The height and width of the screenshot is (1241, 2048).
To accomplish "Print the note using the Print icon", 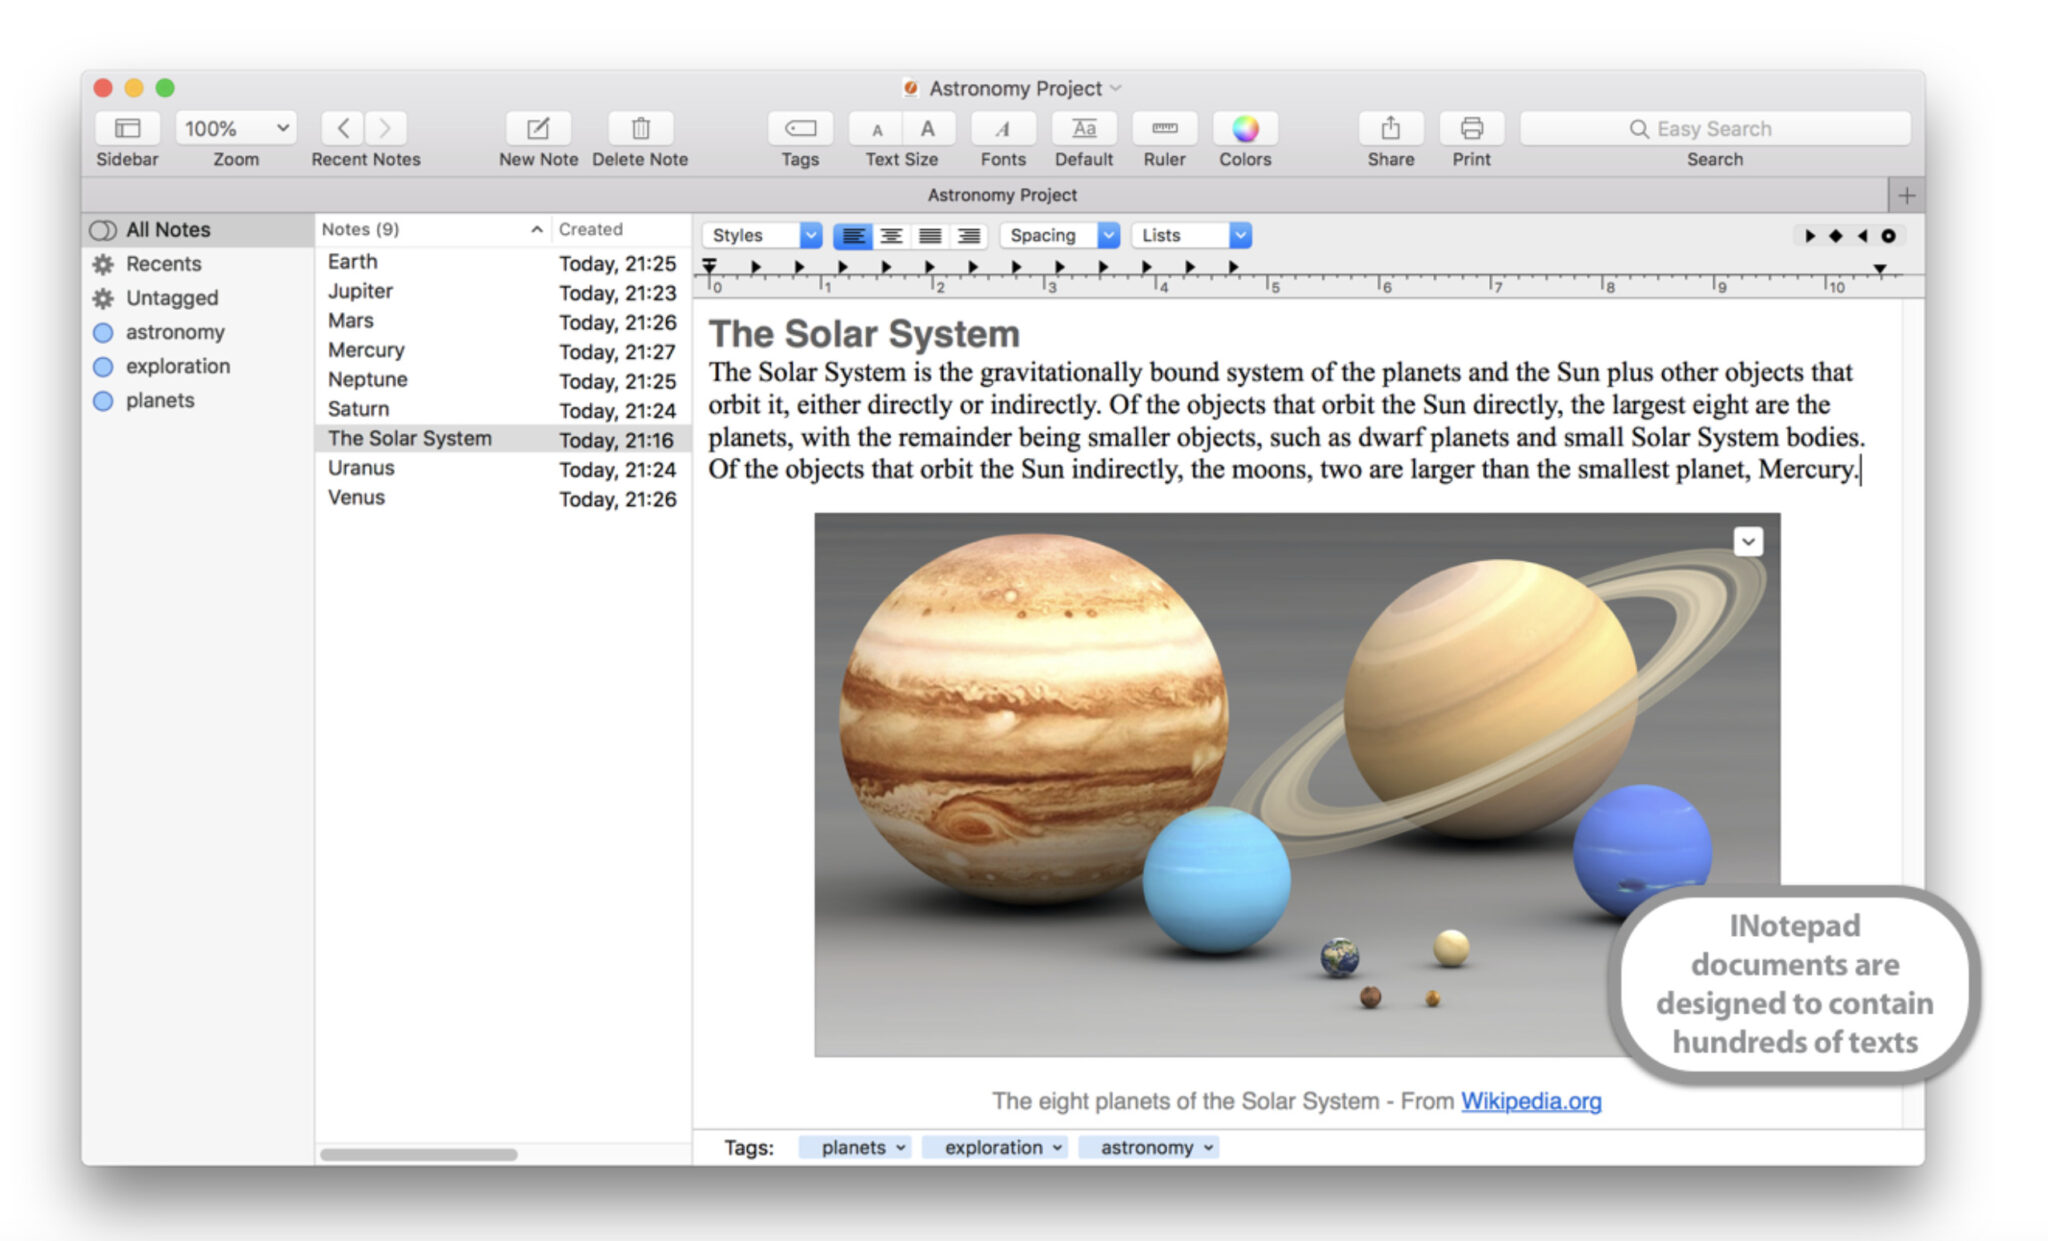I will click(x=1470, y=130).
